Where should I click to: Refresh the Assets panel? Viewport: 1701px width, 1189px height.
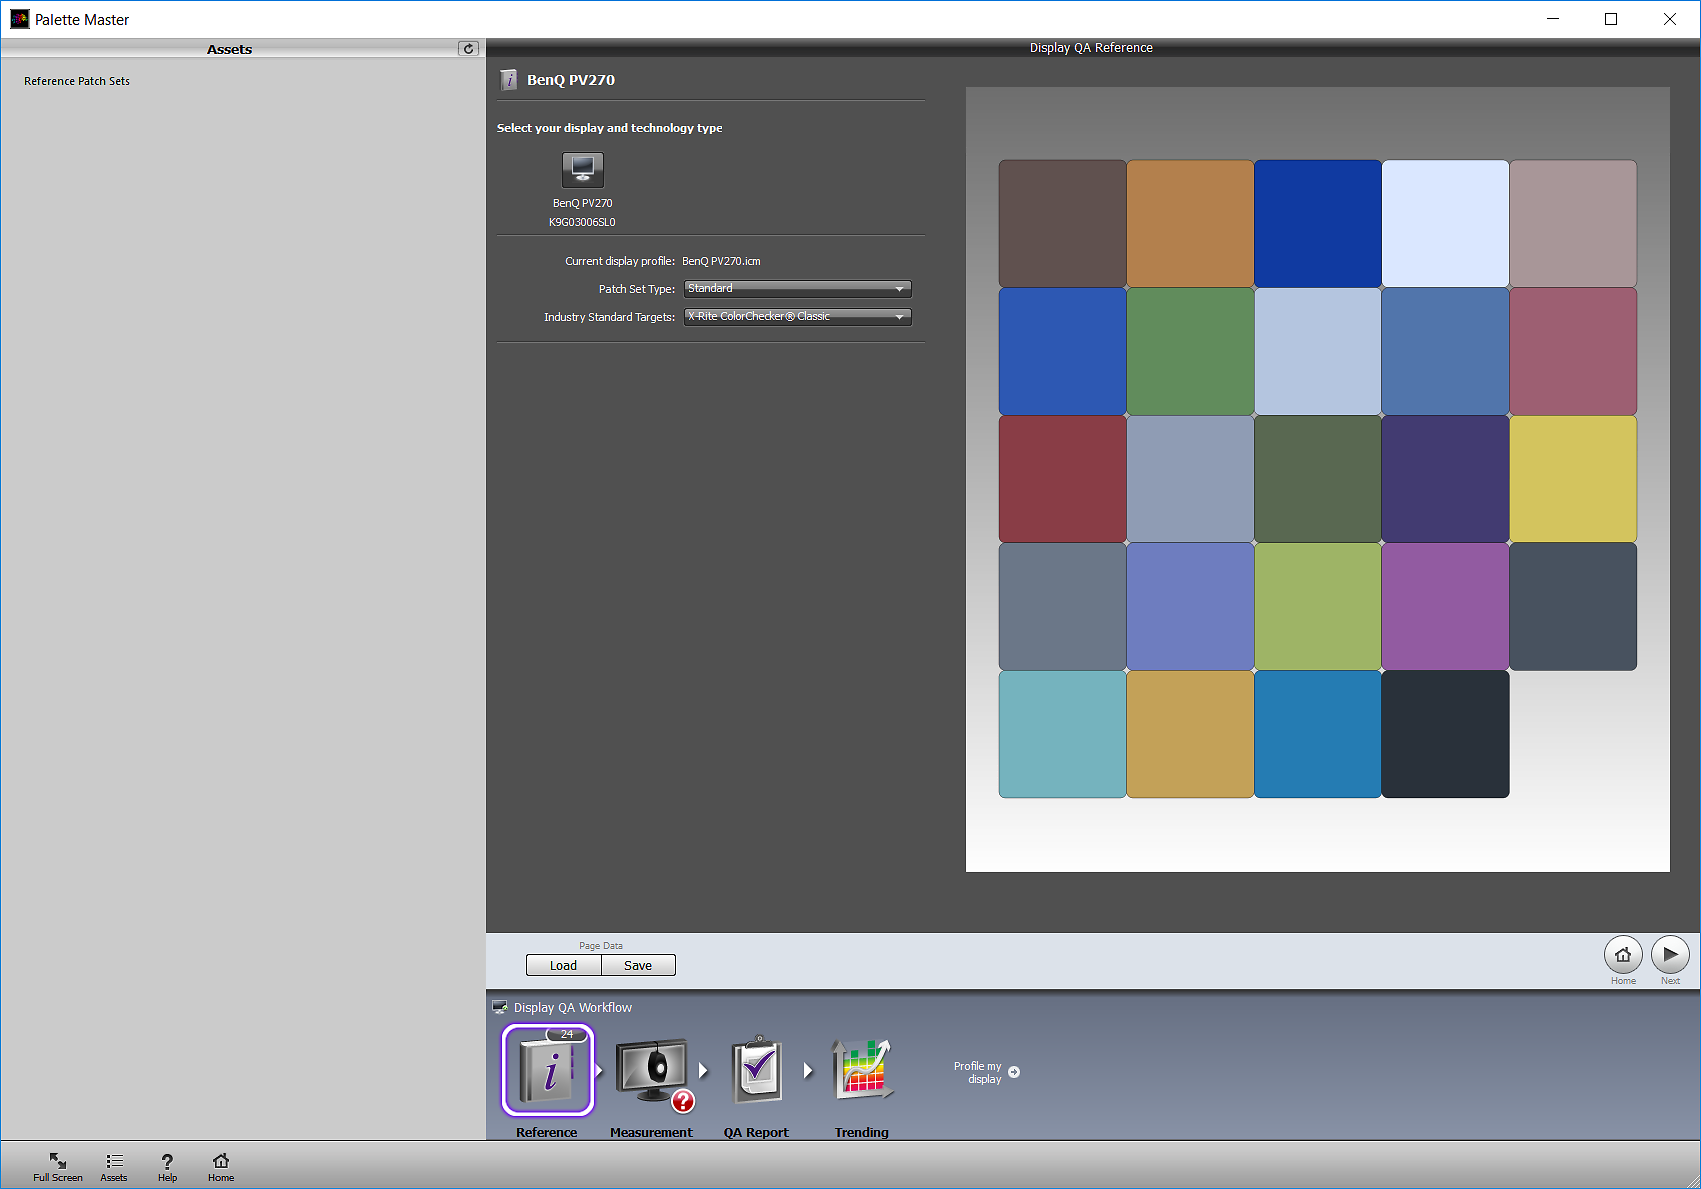tap(469, 48)
